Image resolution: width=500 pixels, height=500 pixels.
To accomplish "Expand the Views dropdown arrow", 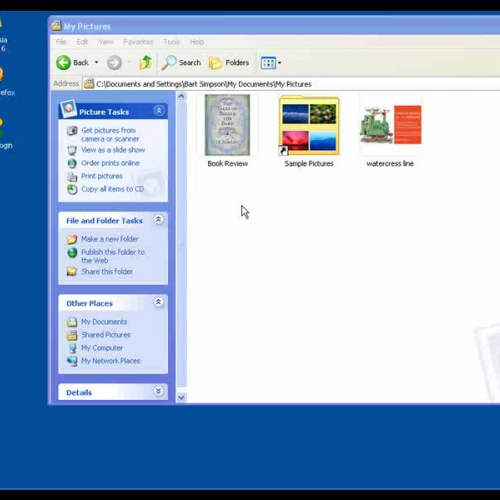I will [x=279, y=63].
